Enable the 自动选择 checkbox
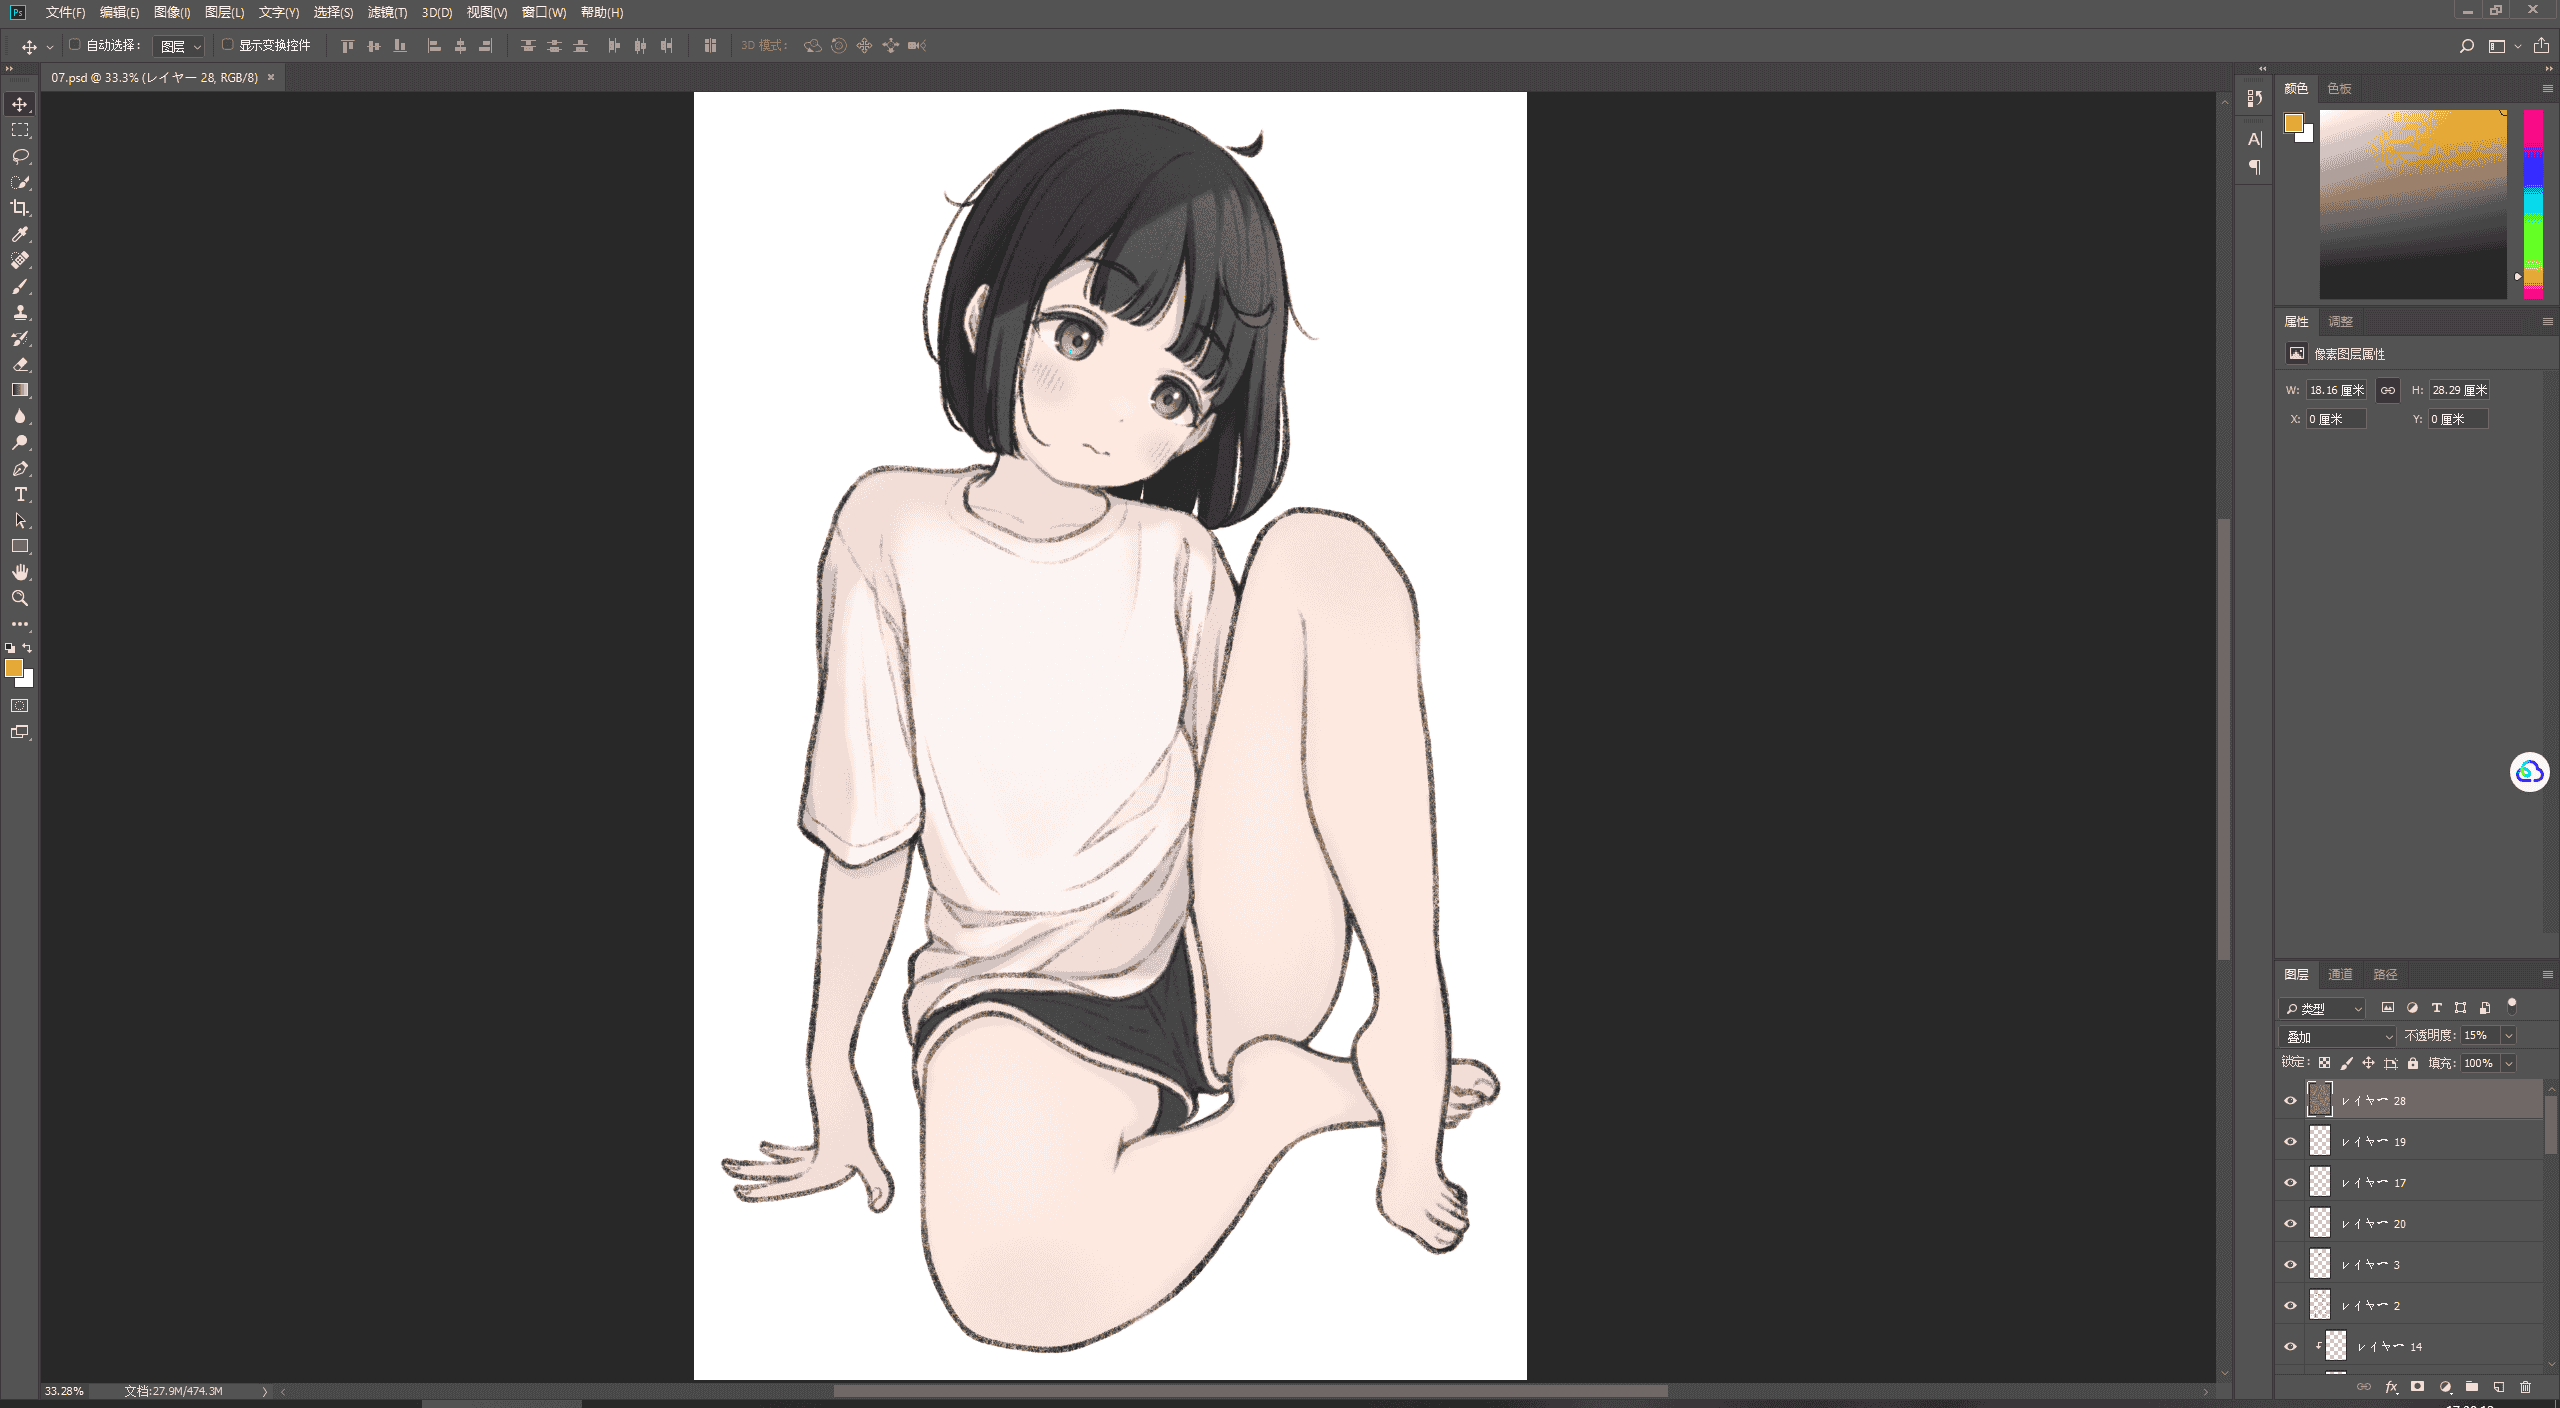Screen dimensions: 2560x1408 [x=74, y=45]
